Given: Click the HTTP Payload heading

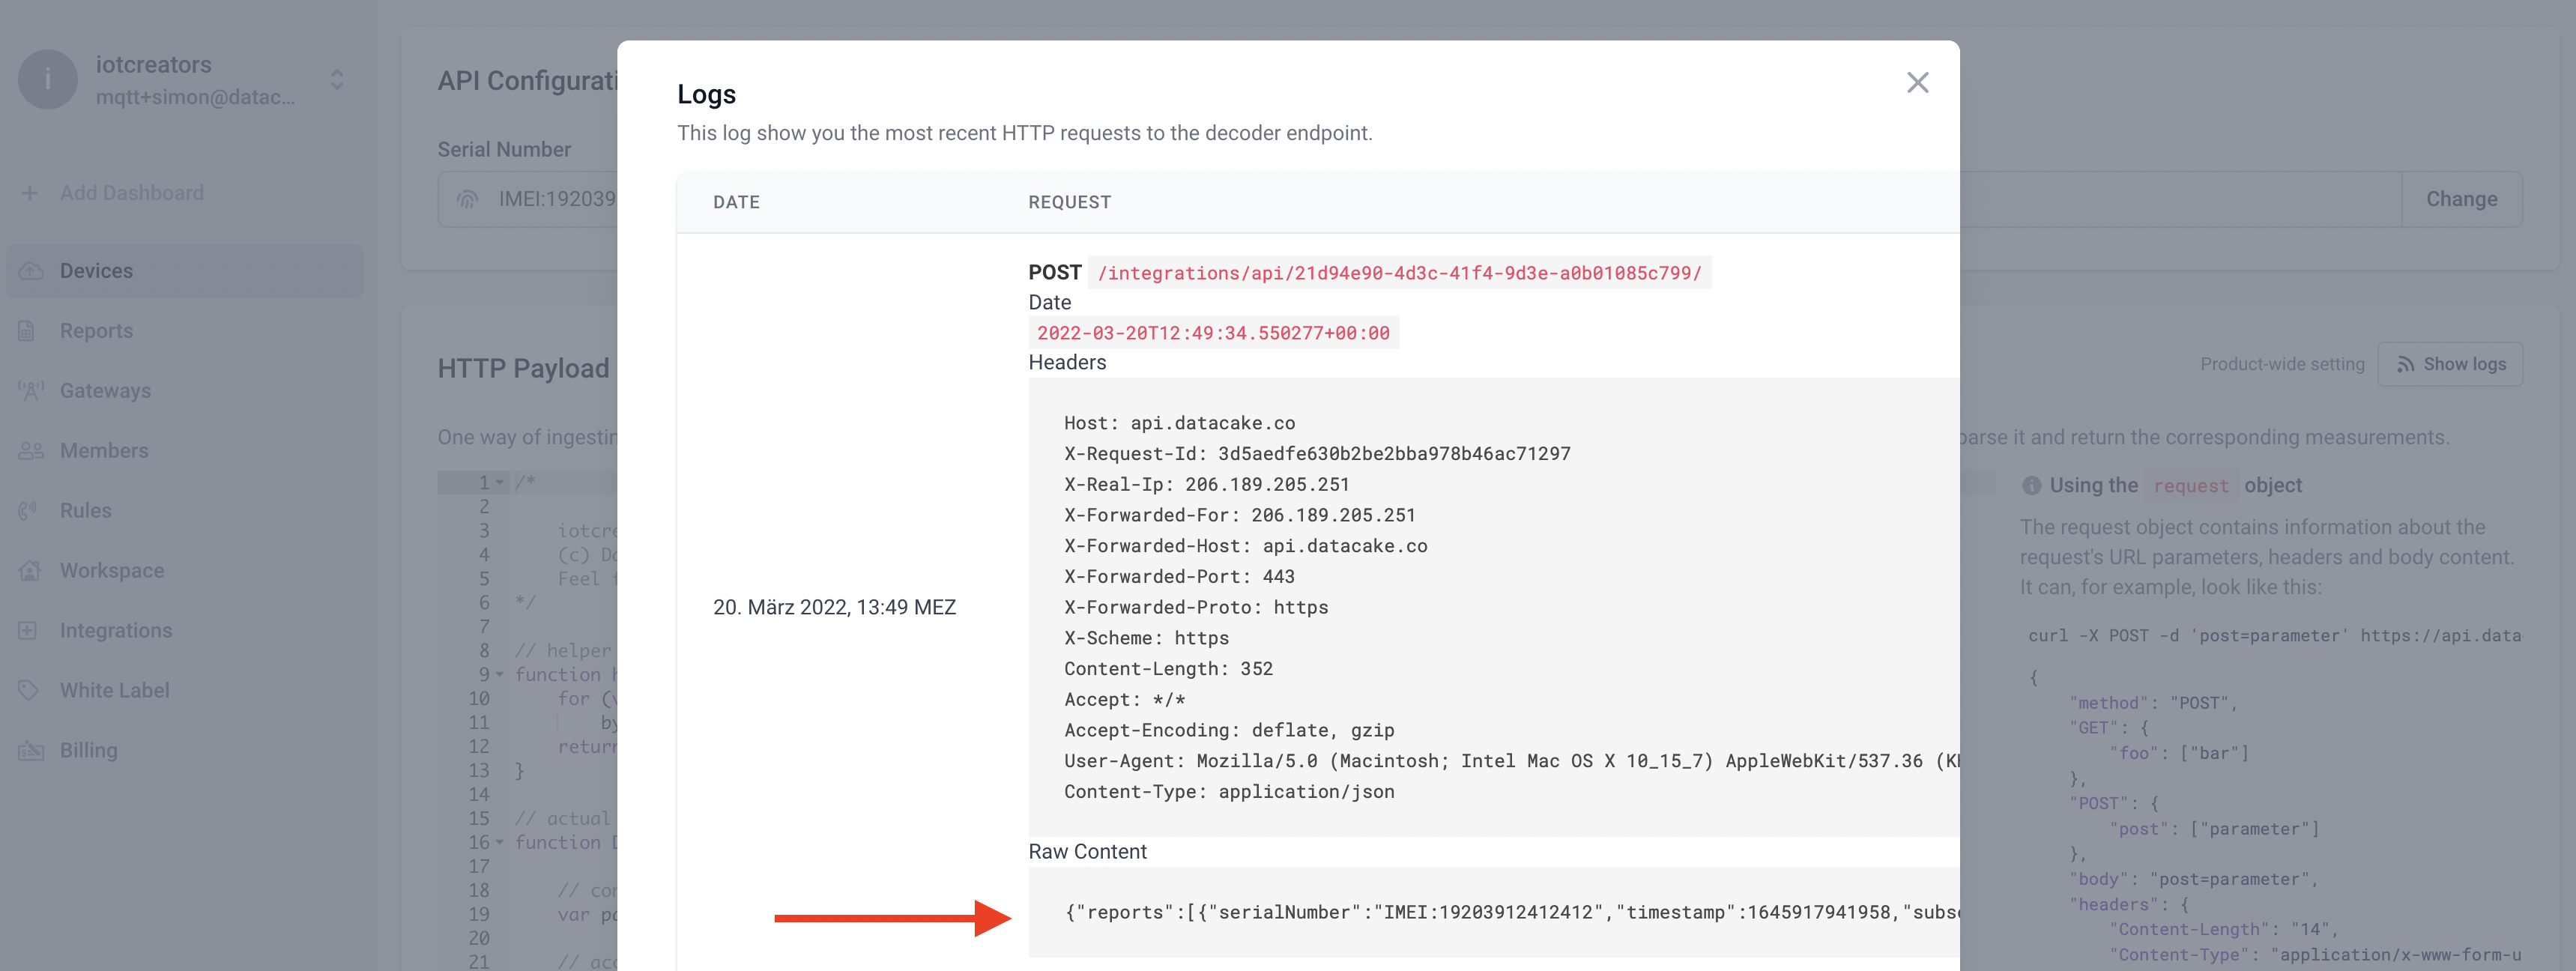Looking at the screenshot, I should pos(523,368).
